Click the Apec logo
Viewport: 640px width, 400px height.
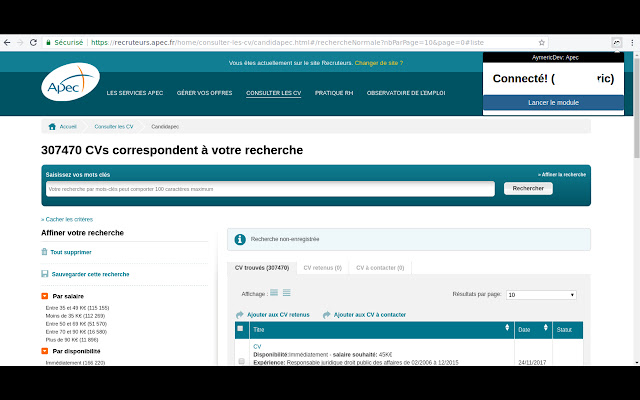click(70, 82)
